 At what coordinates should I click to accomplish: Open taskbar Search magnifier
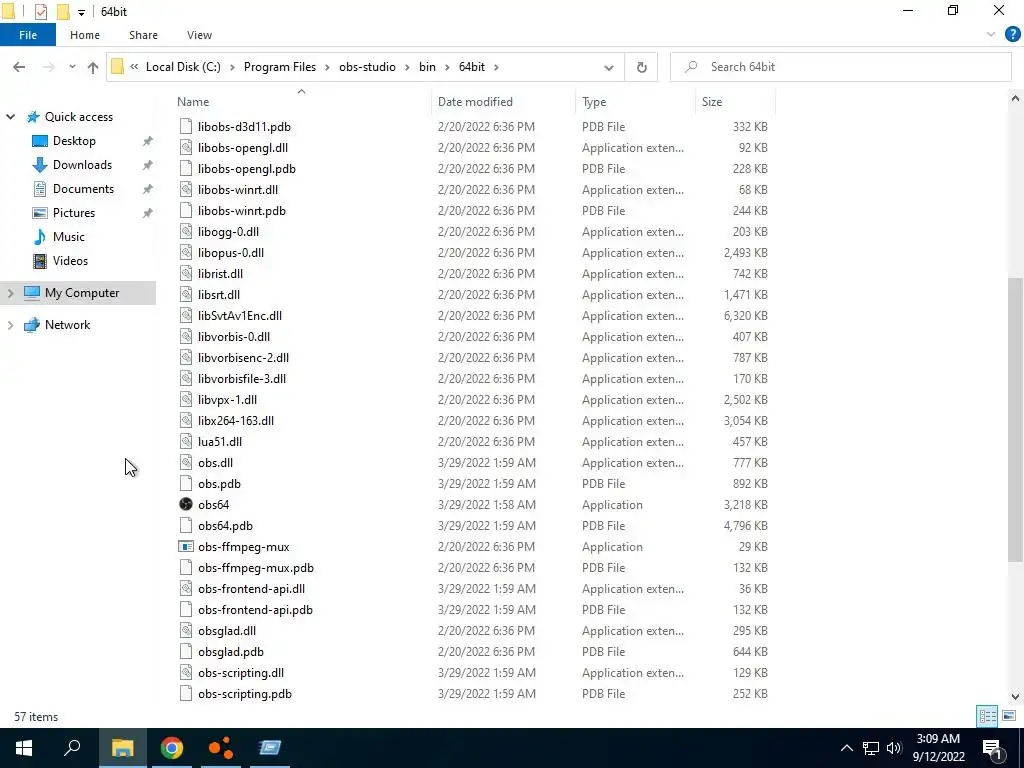click(x=72, y=748)
